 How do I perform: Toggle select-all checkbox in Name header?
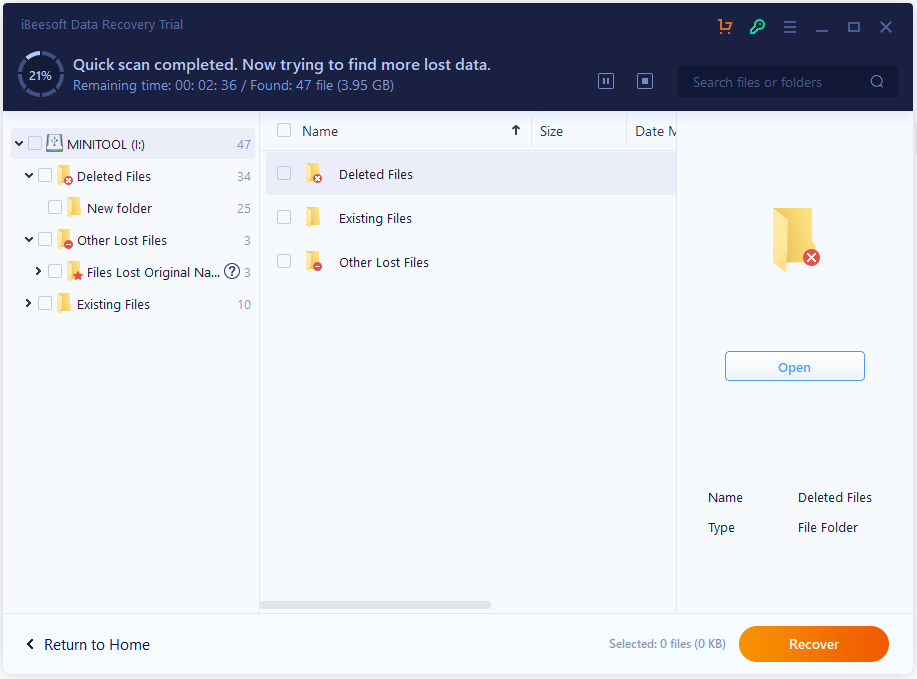tap(284, 130)
